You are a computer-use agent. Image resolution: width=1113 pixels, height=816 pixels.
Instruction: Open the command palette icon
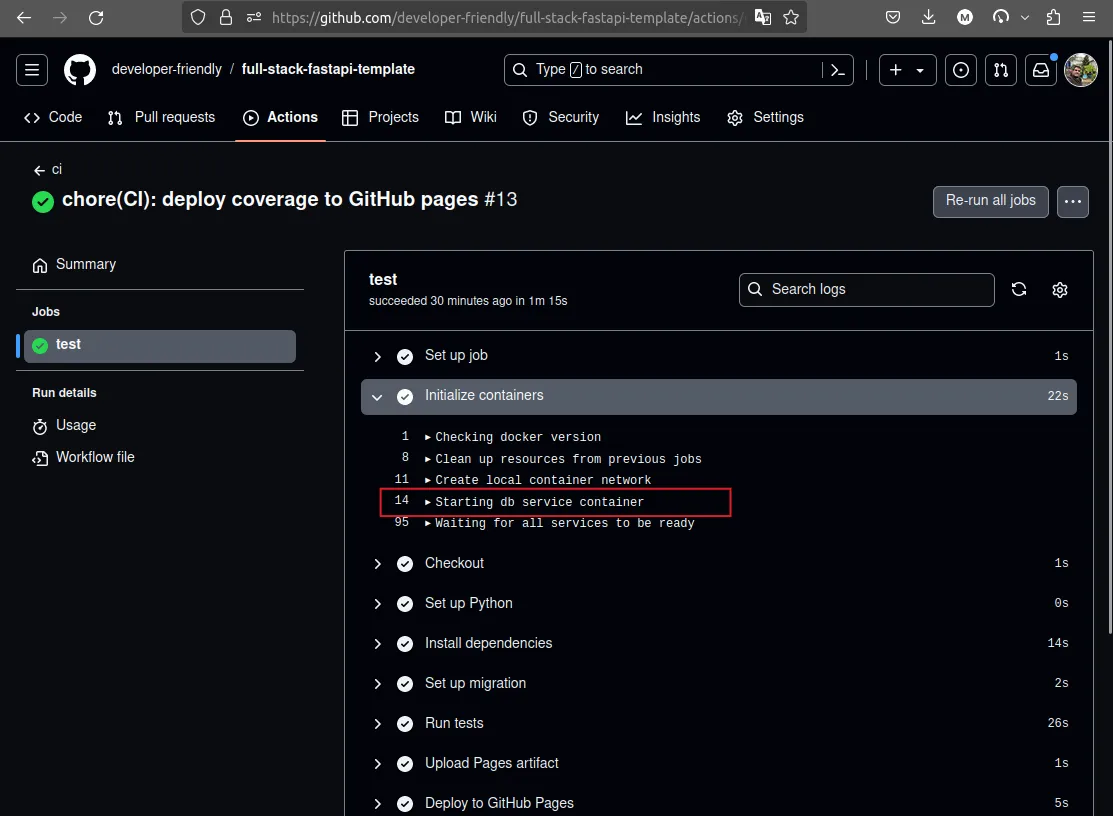[x=838, y=70]
